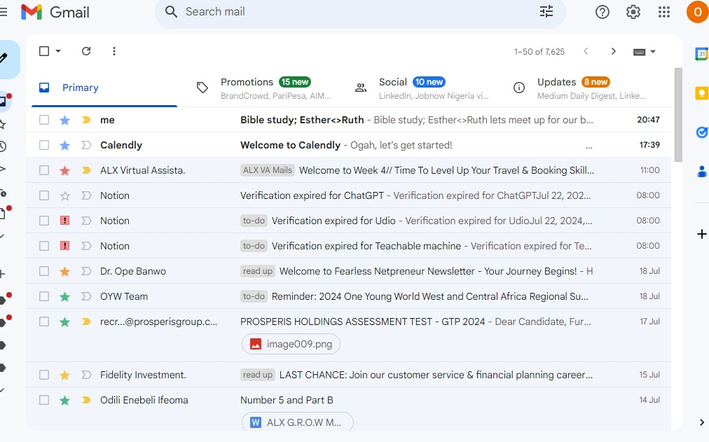Compose a new email with pencil icon

tap(5, 59)
